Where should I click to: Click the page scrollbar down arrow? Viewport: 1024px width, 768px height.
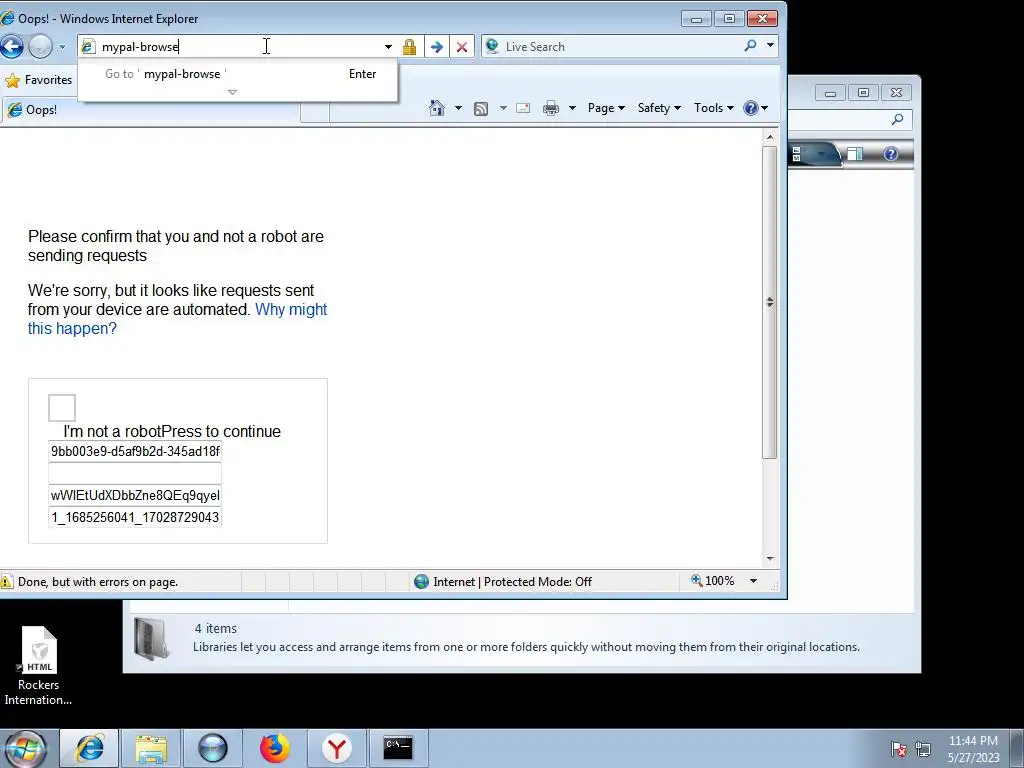point(770,559)
